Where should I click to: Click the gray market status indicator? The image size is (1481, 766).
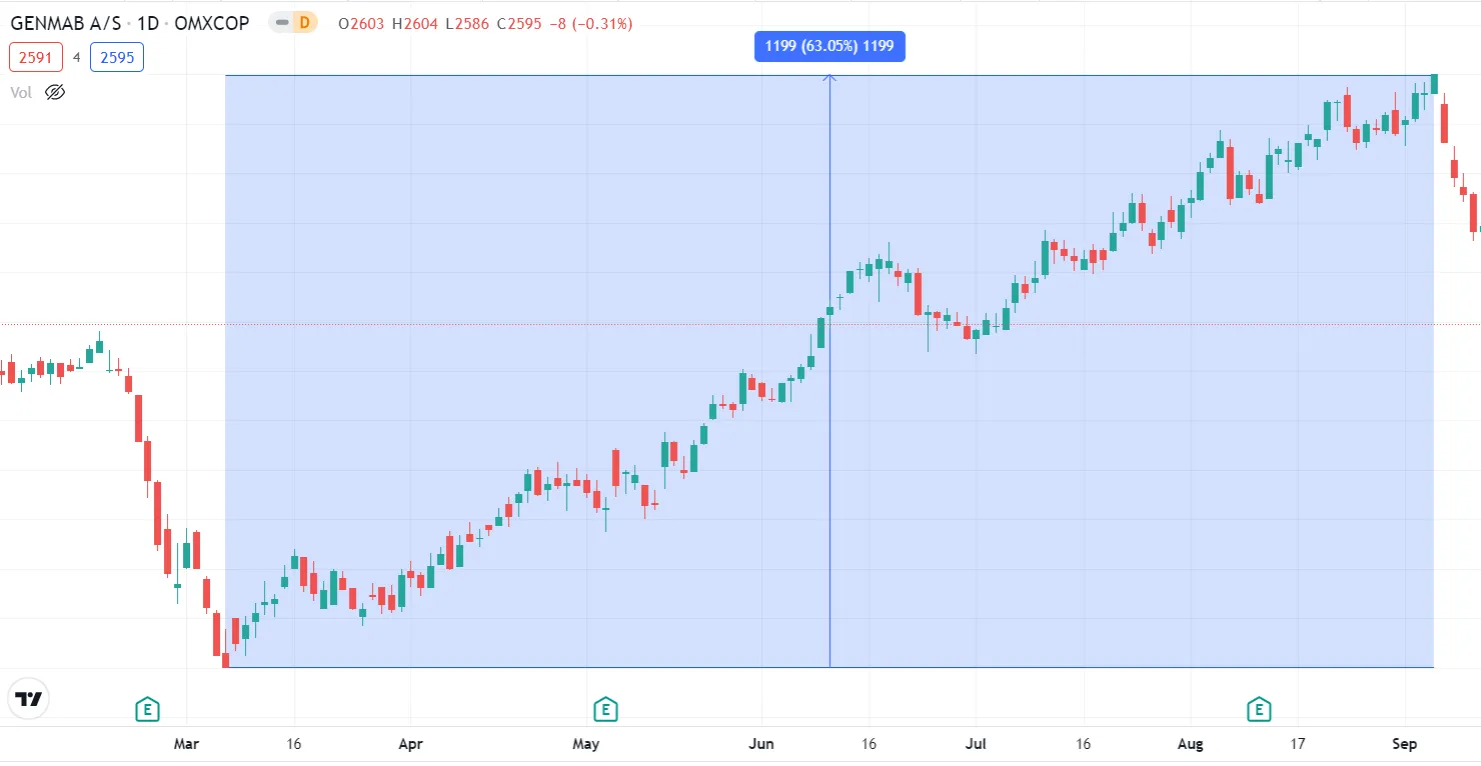282,23
